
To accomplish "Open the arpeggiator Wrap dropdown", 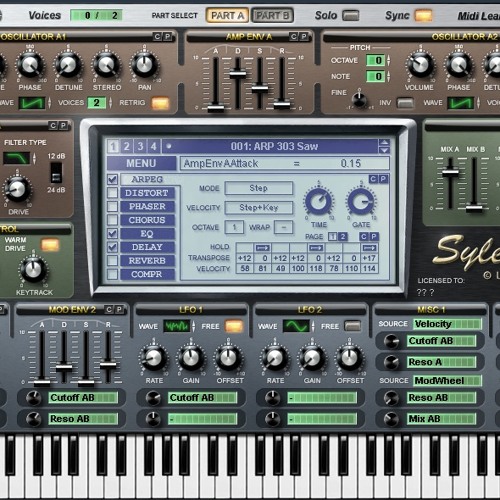I will [284, 227].
